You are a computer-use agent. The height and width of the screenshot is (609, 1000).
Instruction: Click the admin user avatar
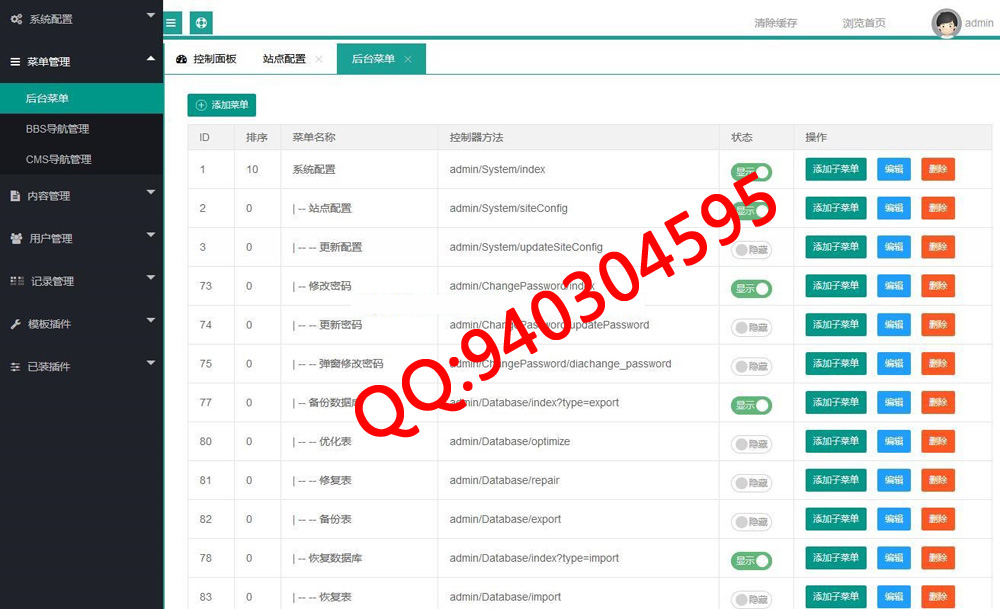[945, 23]
